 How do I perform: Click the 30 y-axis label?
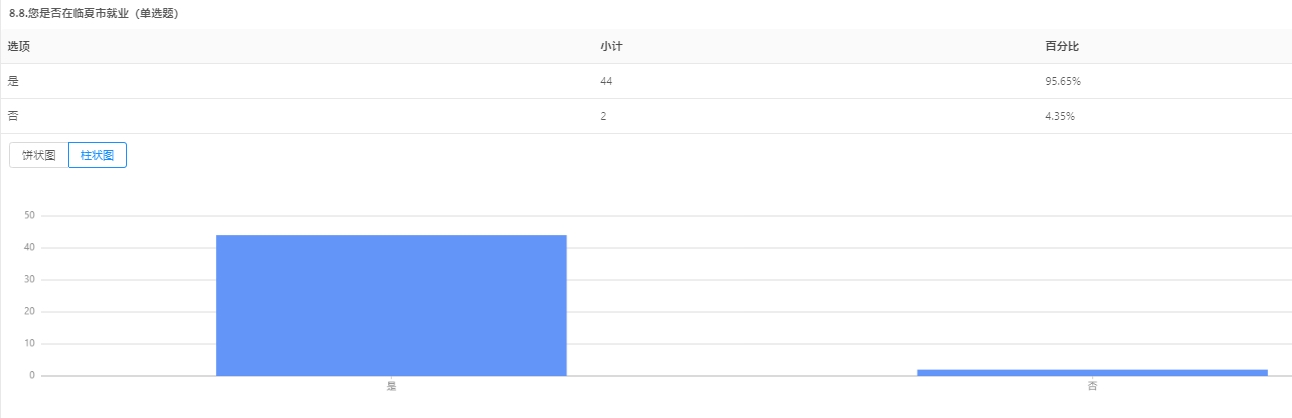pos(30,279)
